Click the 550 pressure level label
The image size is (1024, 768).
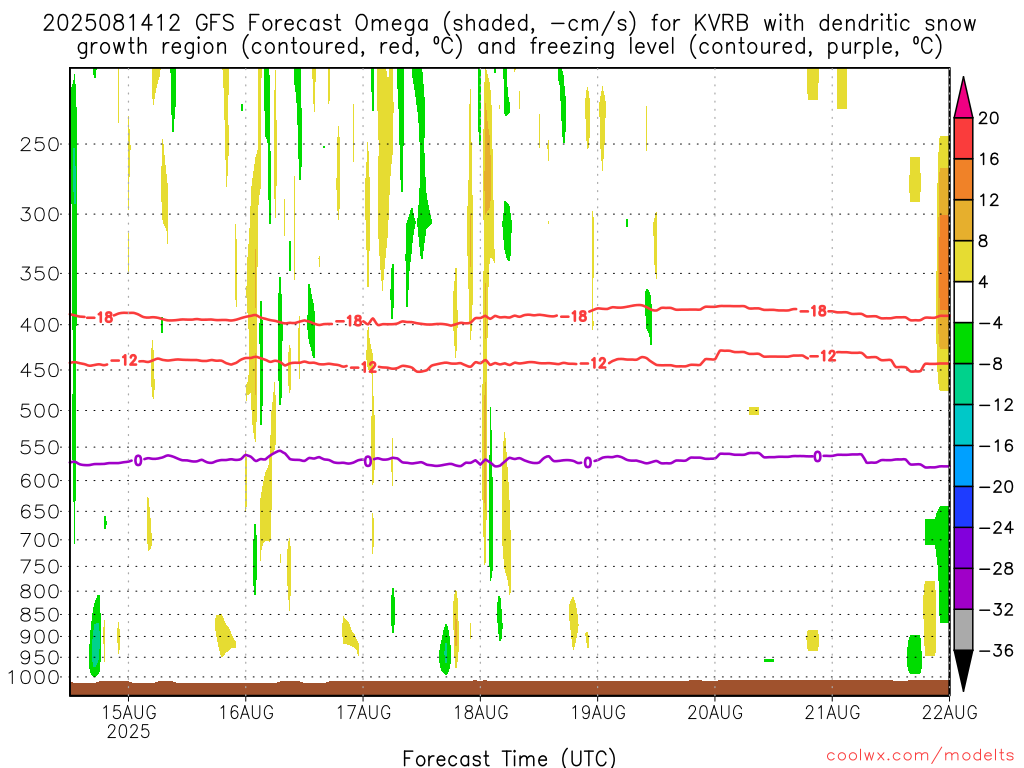tap(40, 447)
